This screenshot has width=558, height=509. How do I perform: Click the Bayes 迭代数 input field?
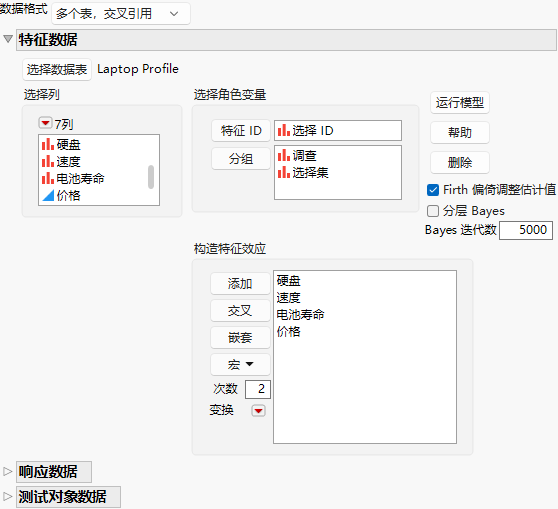[x=526, y=230]
